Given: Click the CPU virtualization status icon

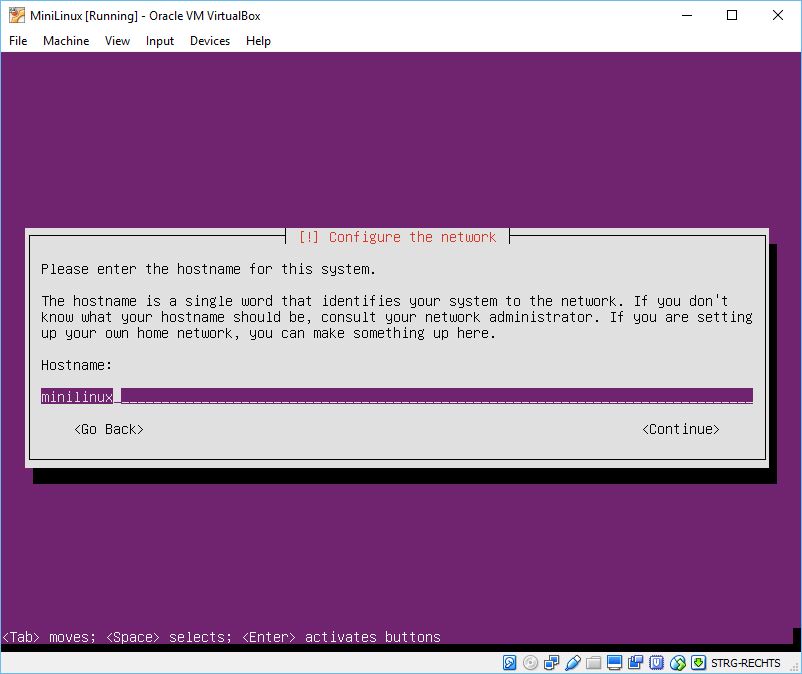Looking at the screenshot, I should click(656, 663).
